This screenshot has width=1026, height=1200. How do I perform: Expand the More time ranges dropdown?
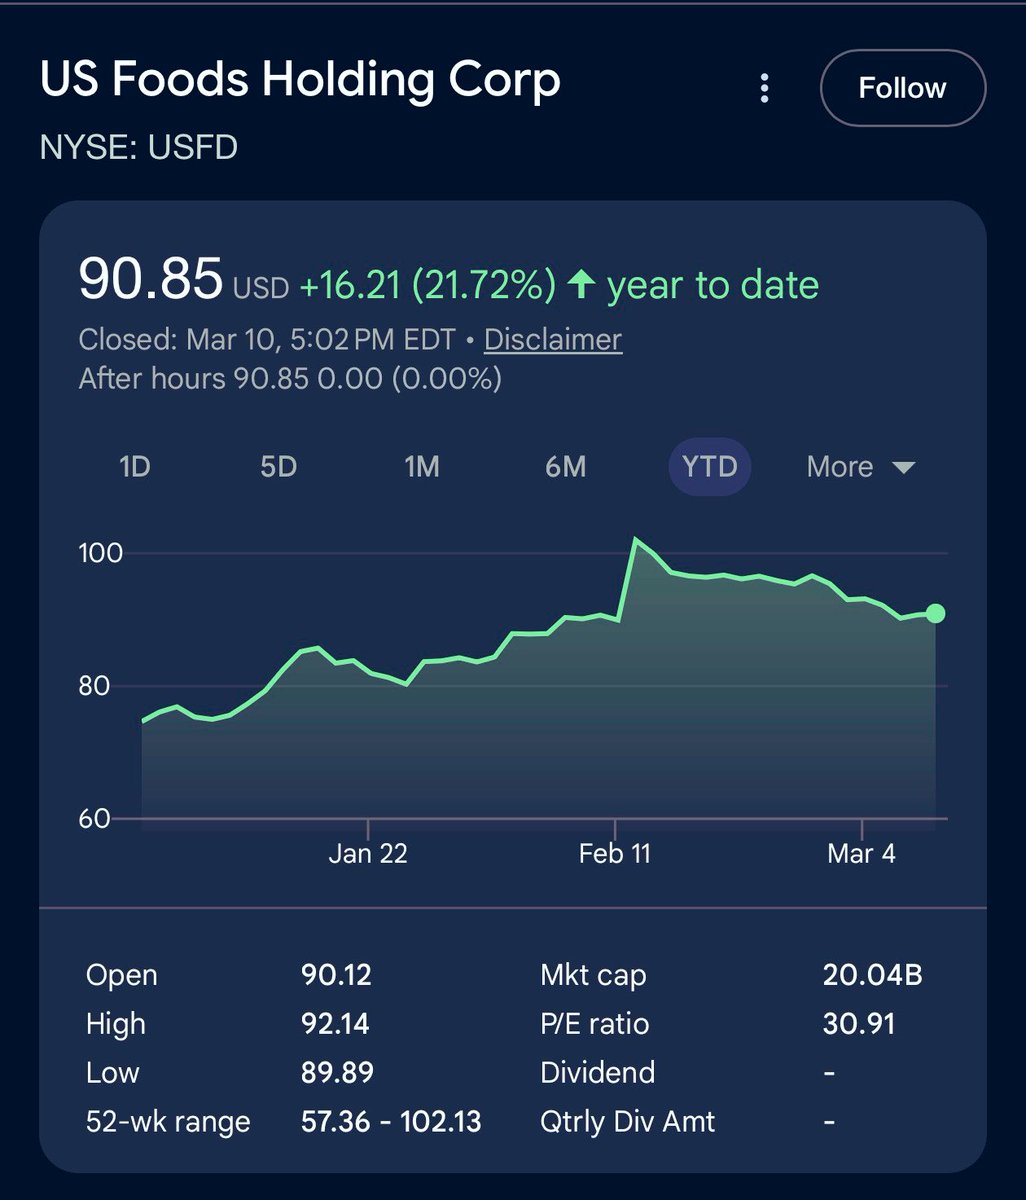point(861,467)
